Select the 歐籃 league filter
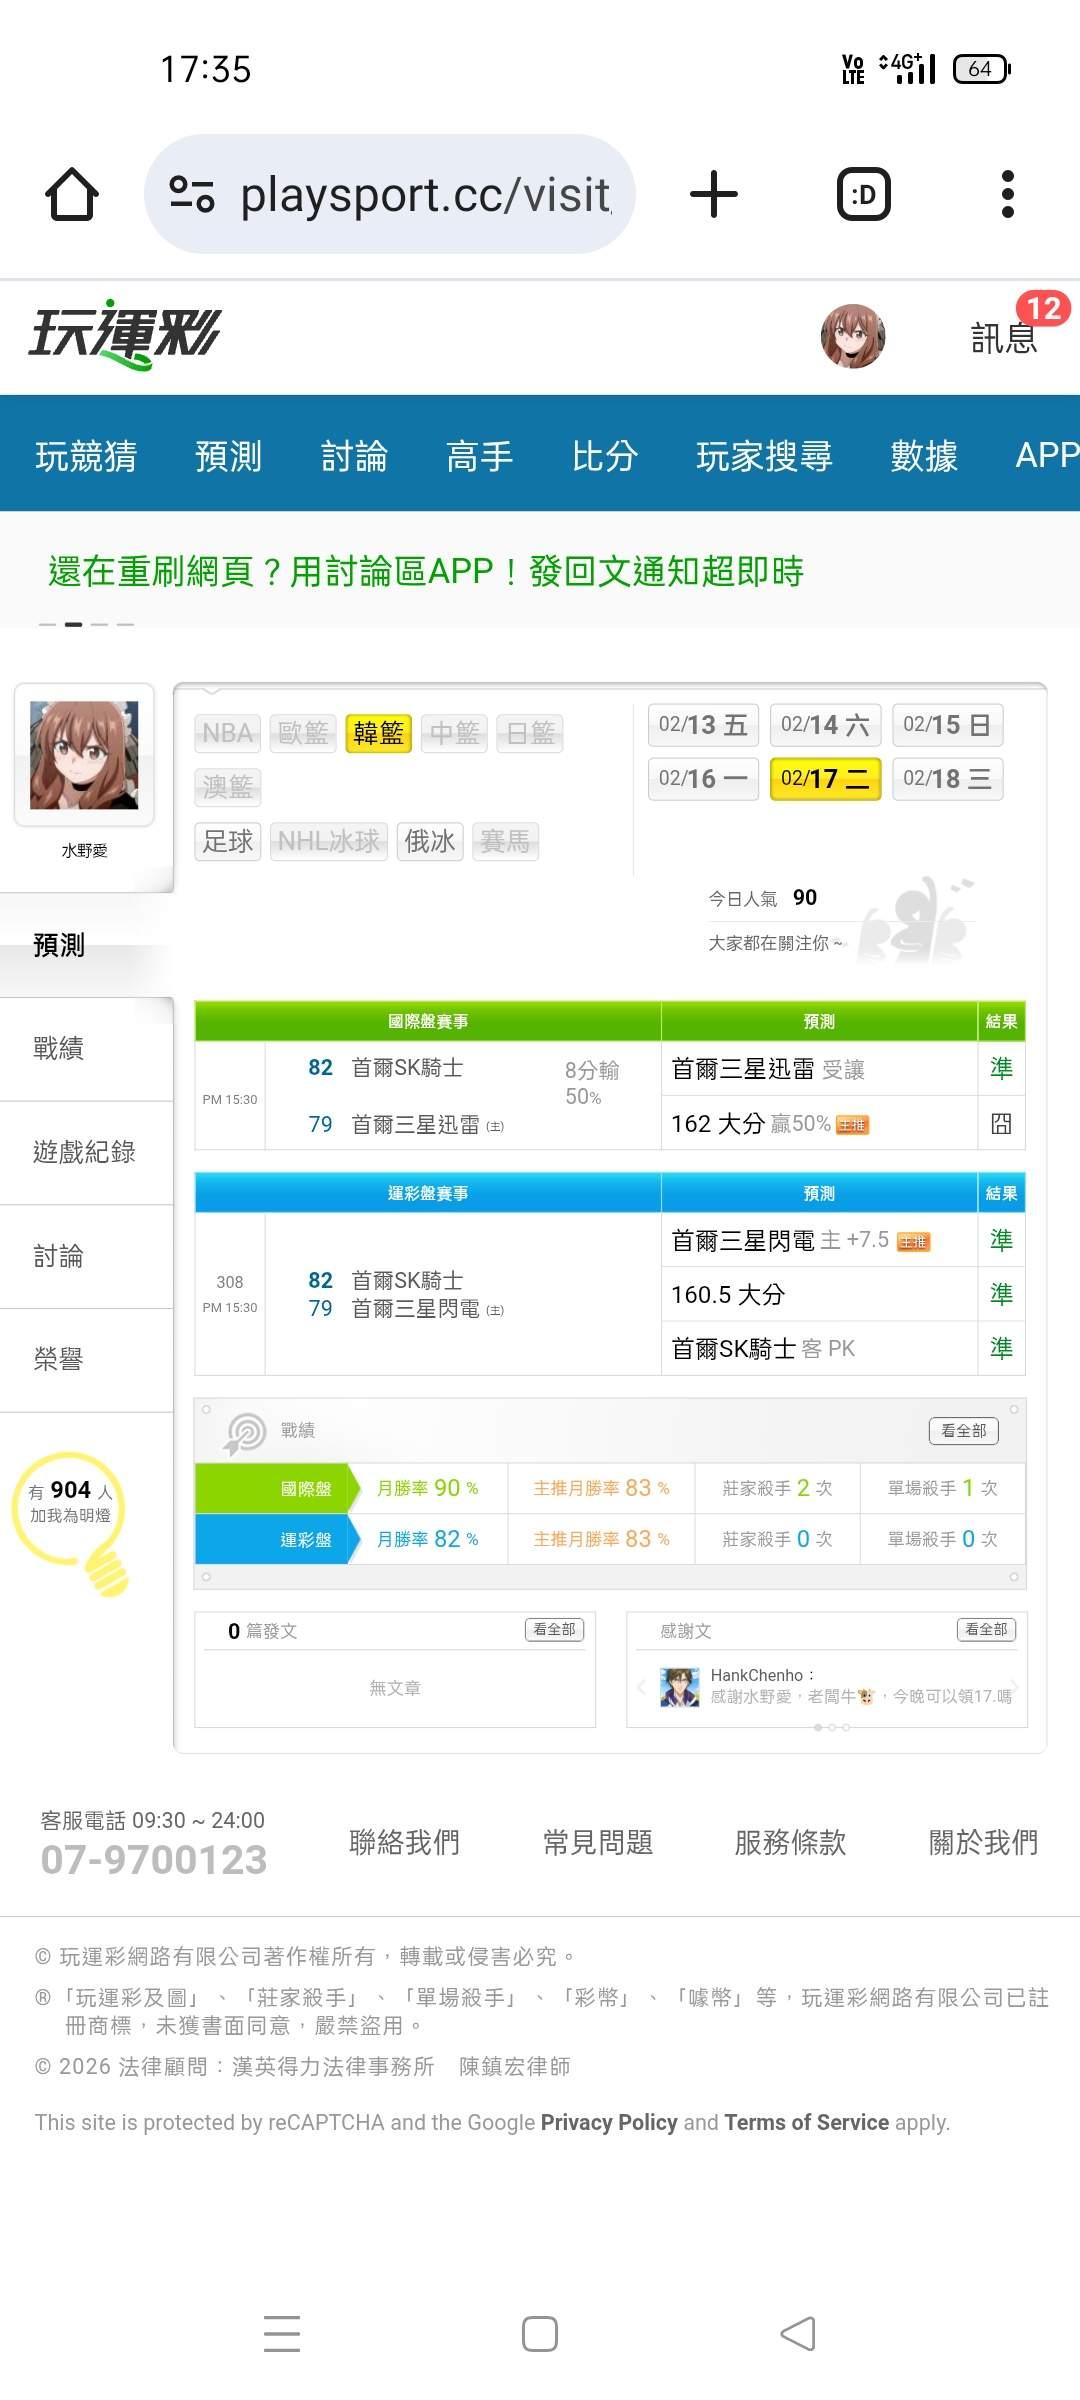The image size is (1080, 2400). coord(303,733)
